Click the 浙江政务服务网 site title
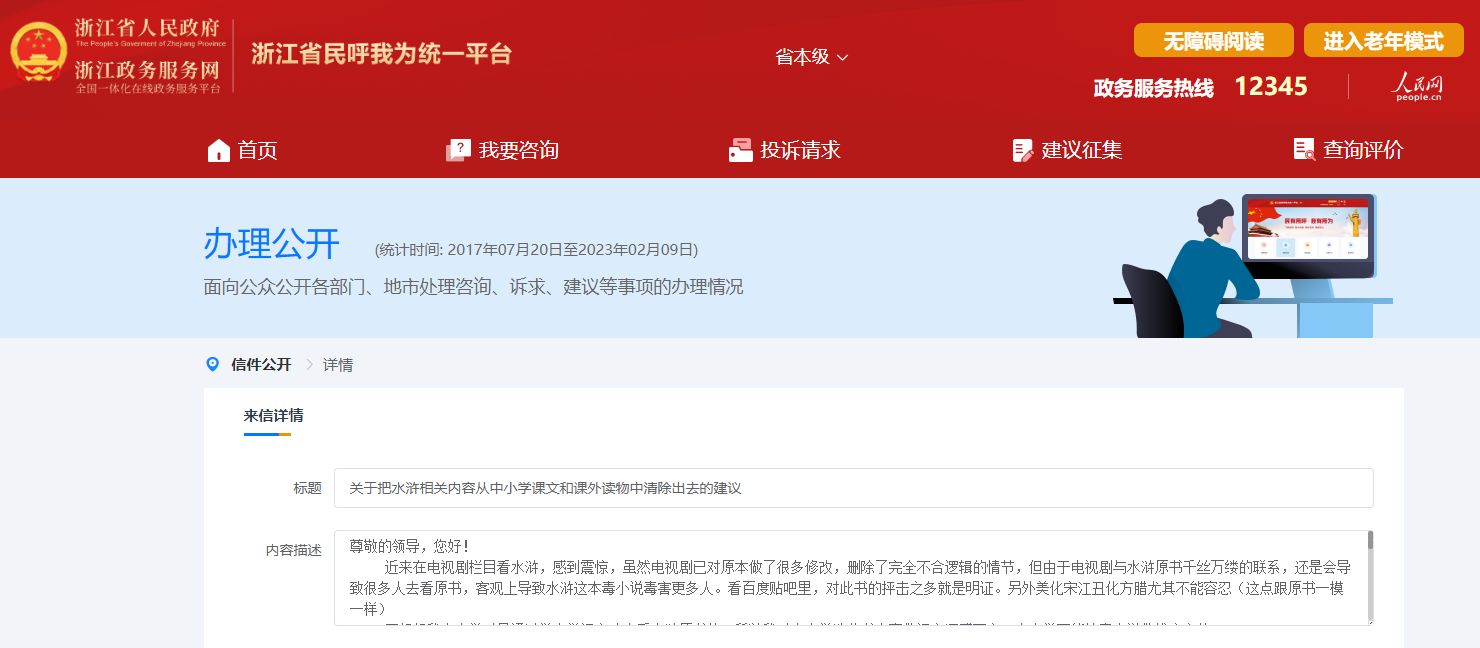Viewport: 1480px width, 648px height. (x=147, y=70)
